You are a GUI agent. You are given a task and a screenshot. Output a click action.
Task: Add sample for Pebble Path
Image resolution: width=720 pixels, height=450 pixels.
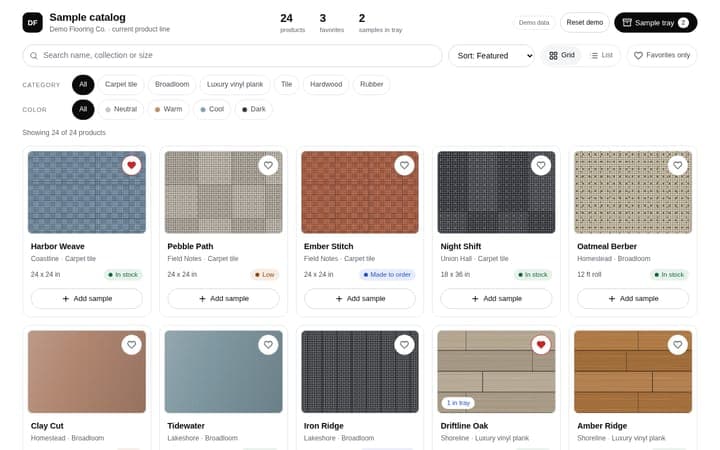223,298
